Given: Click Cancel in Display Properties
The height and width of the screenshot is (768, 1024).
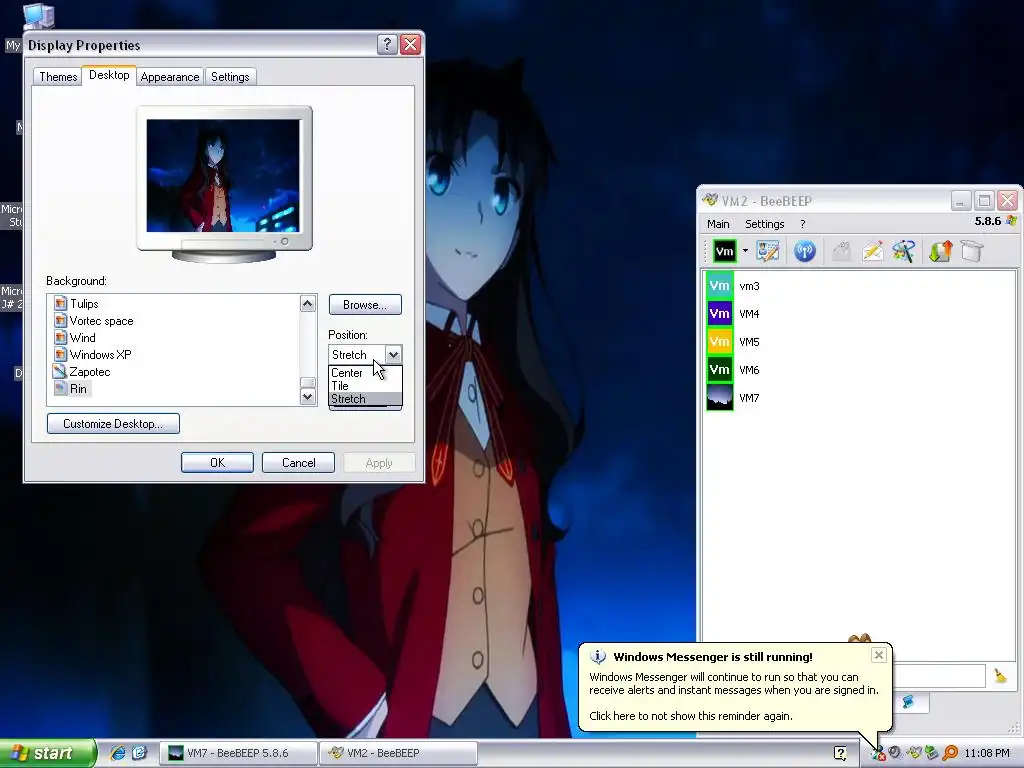Looking at the screenshot, I should 298,463.
